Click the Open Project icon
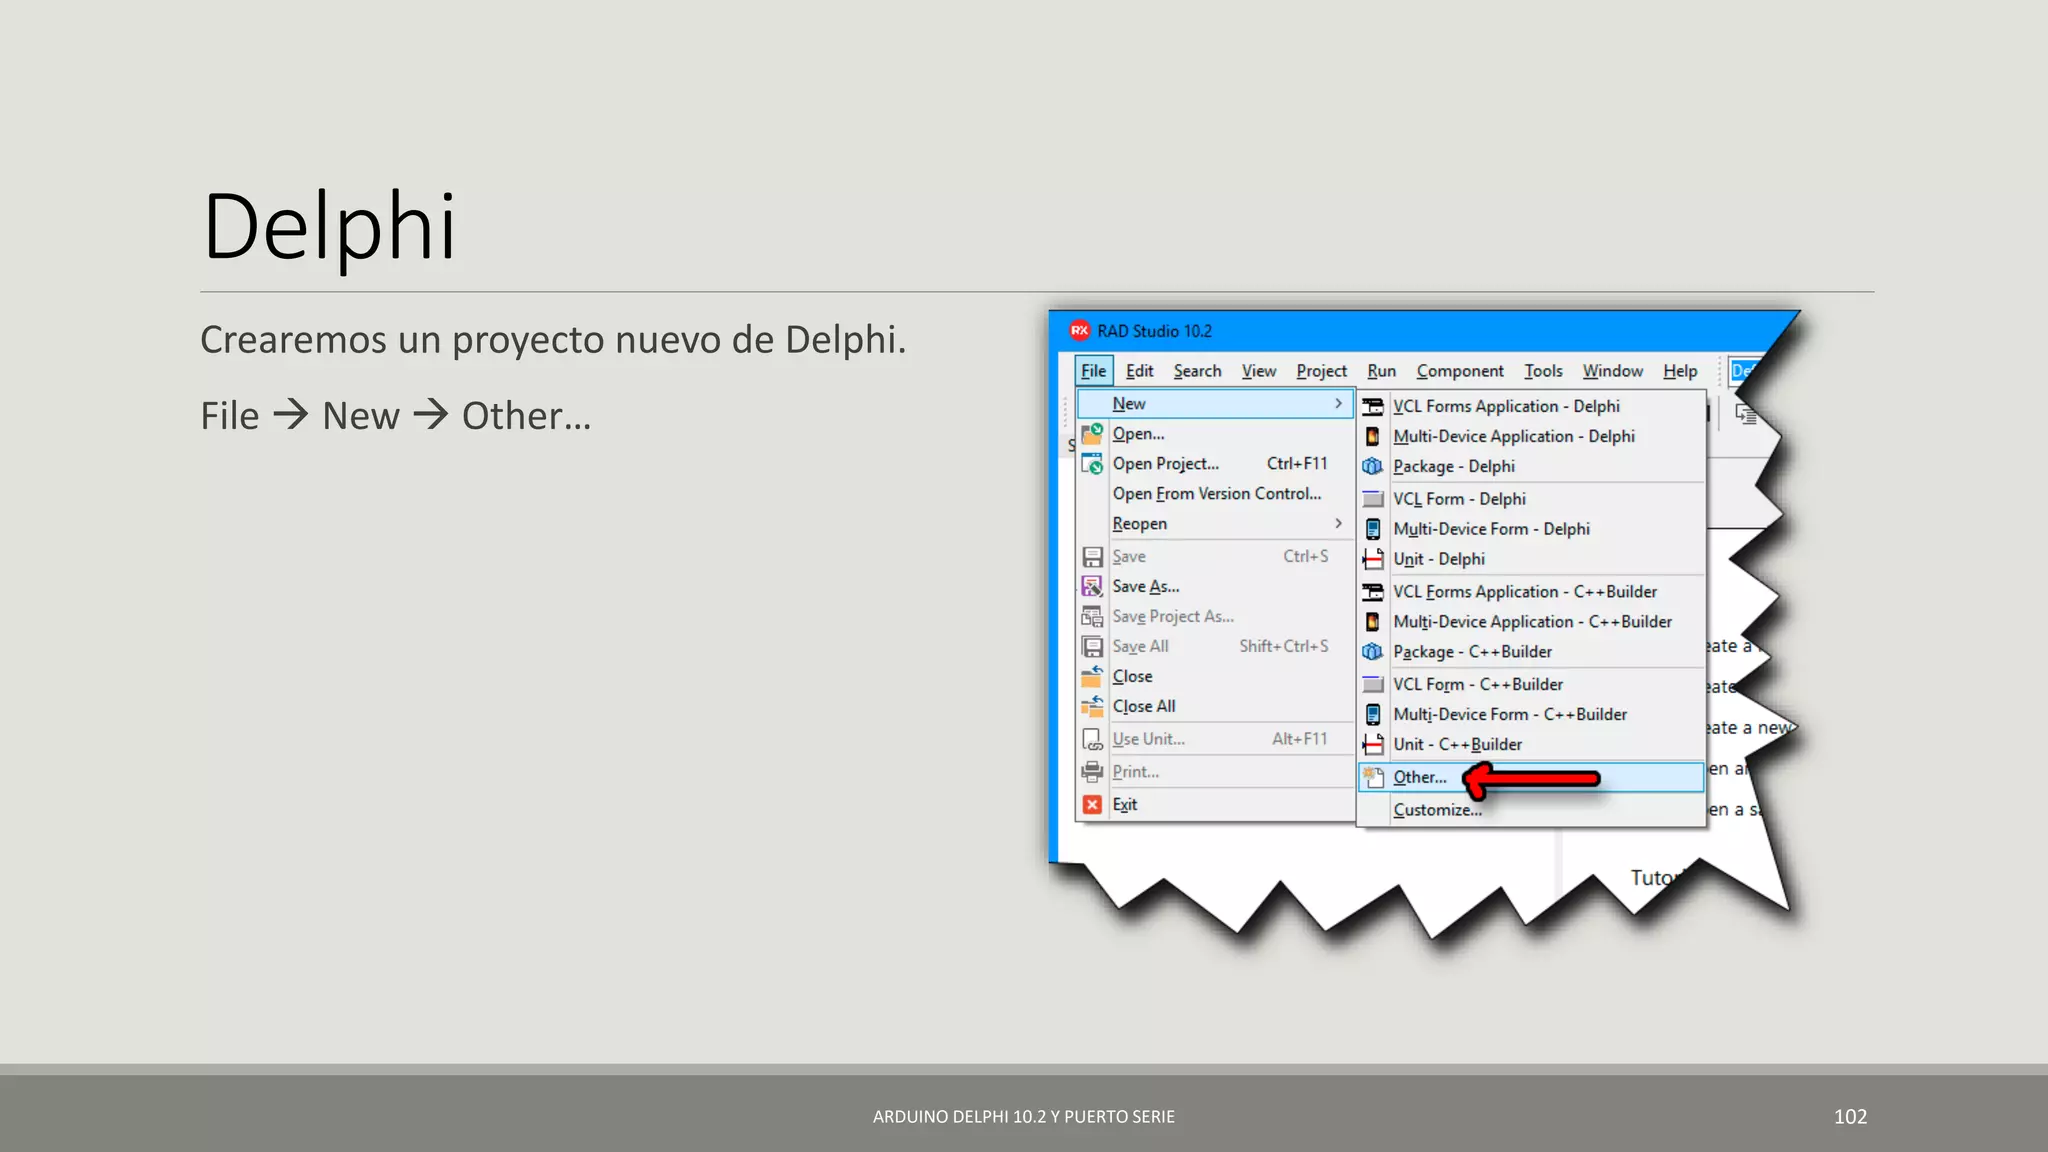Image resolution: width=2048 pixels, height=1152 pixels. (x=1092, y=464)
